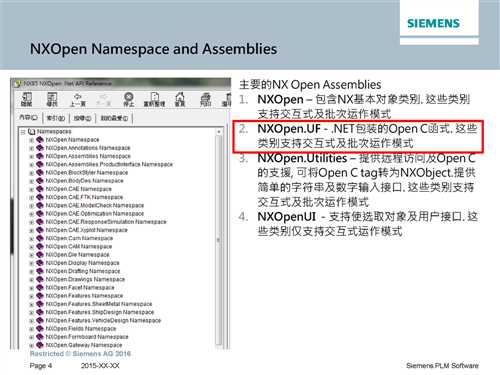Click the NXOpen.Utilities list item text
This screenshot has width=500, height=375.
(367, 180)
